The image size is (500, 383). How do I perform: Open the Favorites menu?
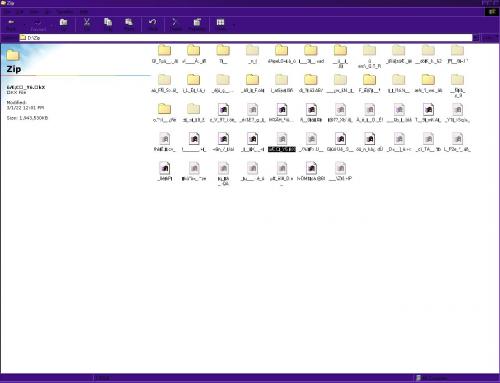[64, 12]
